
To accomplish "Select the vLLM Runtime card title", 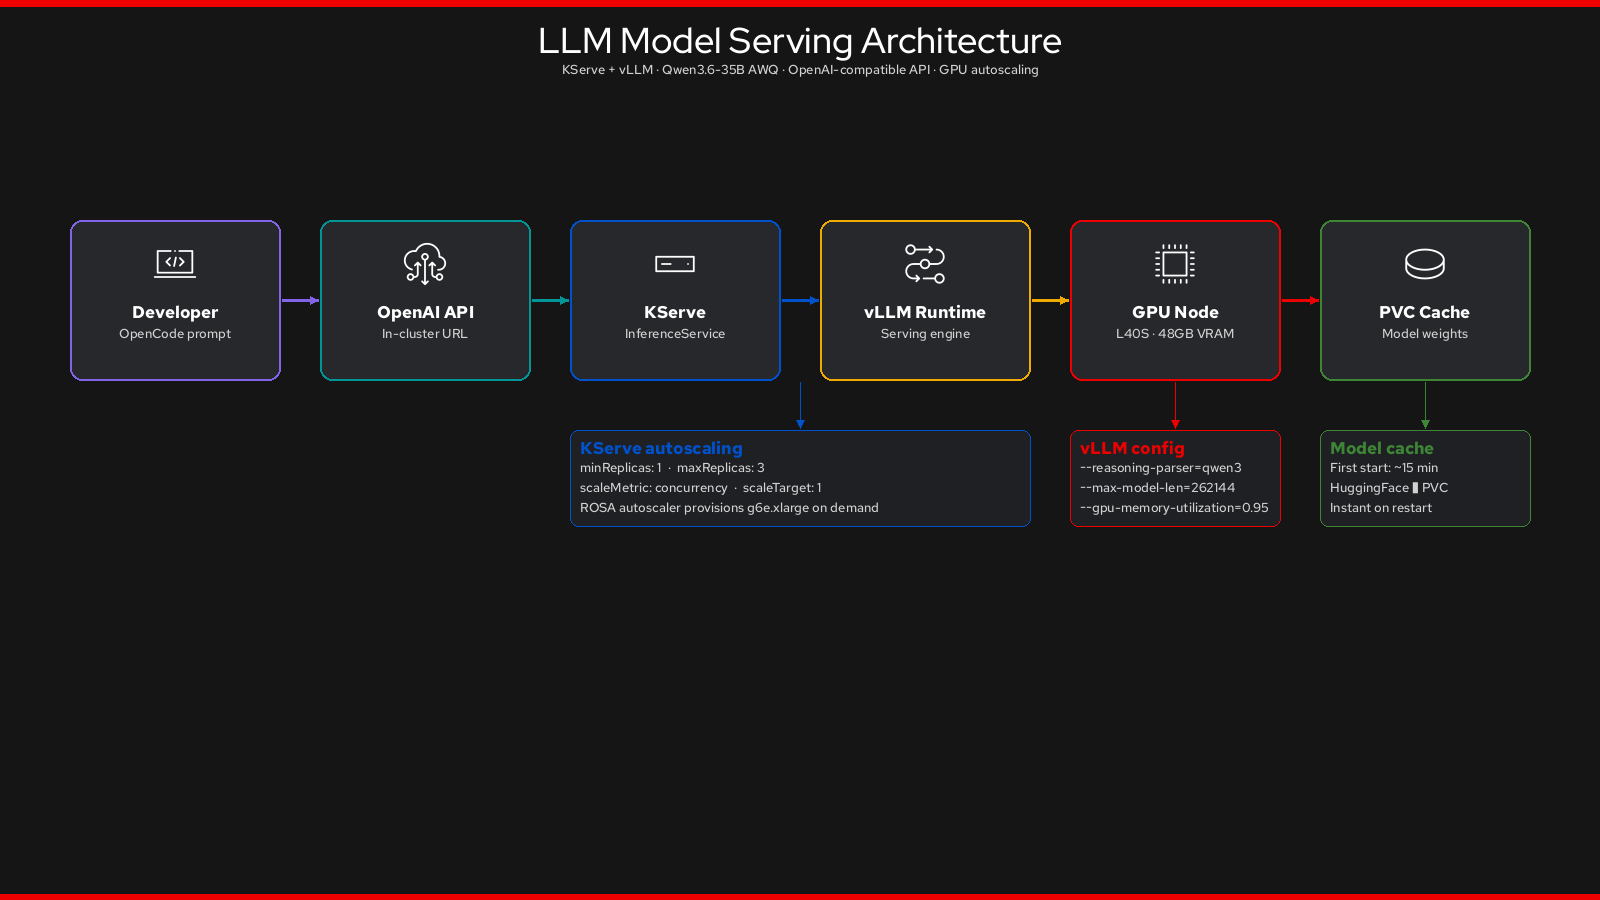I will (x=925, y=312).
